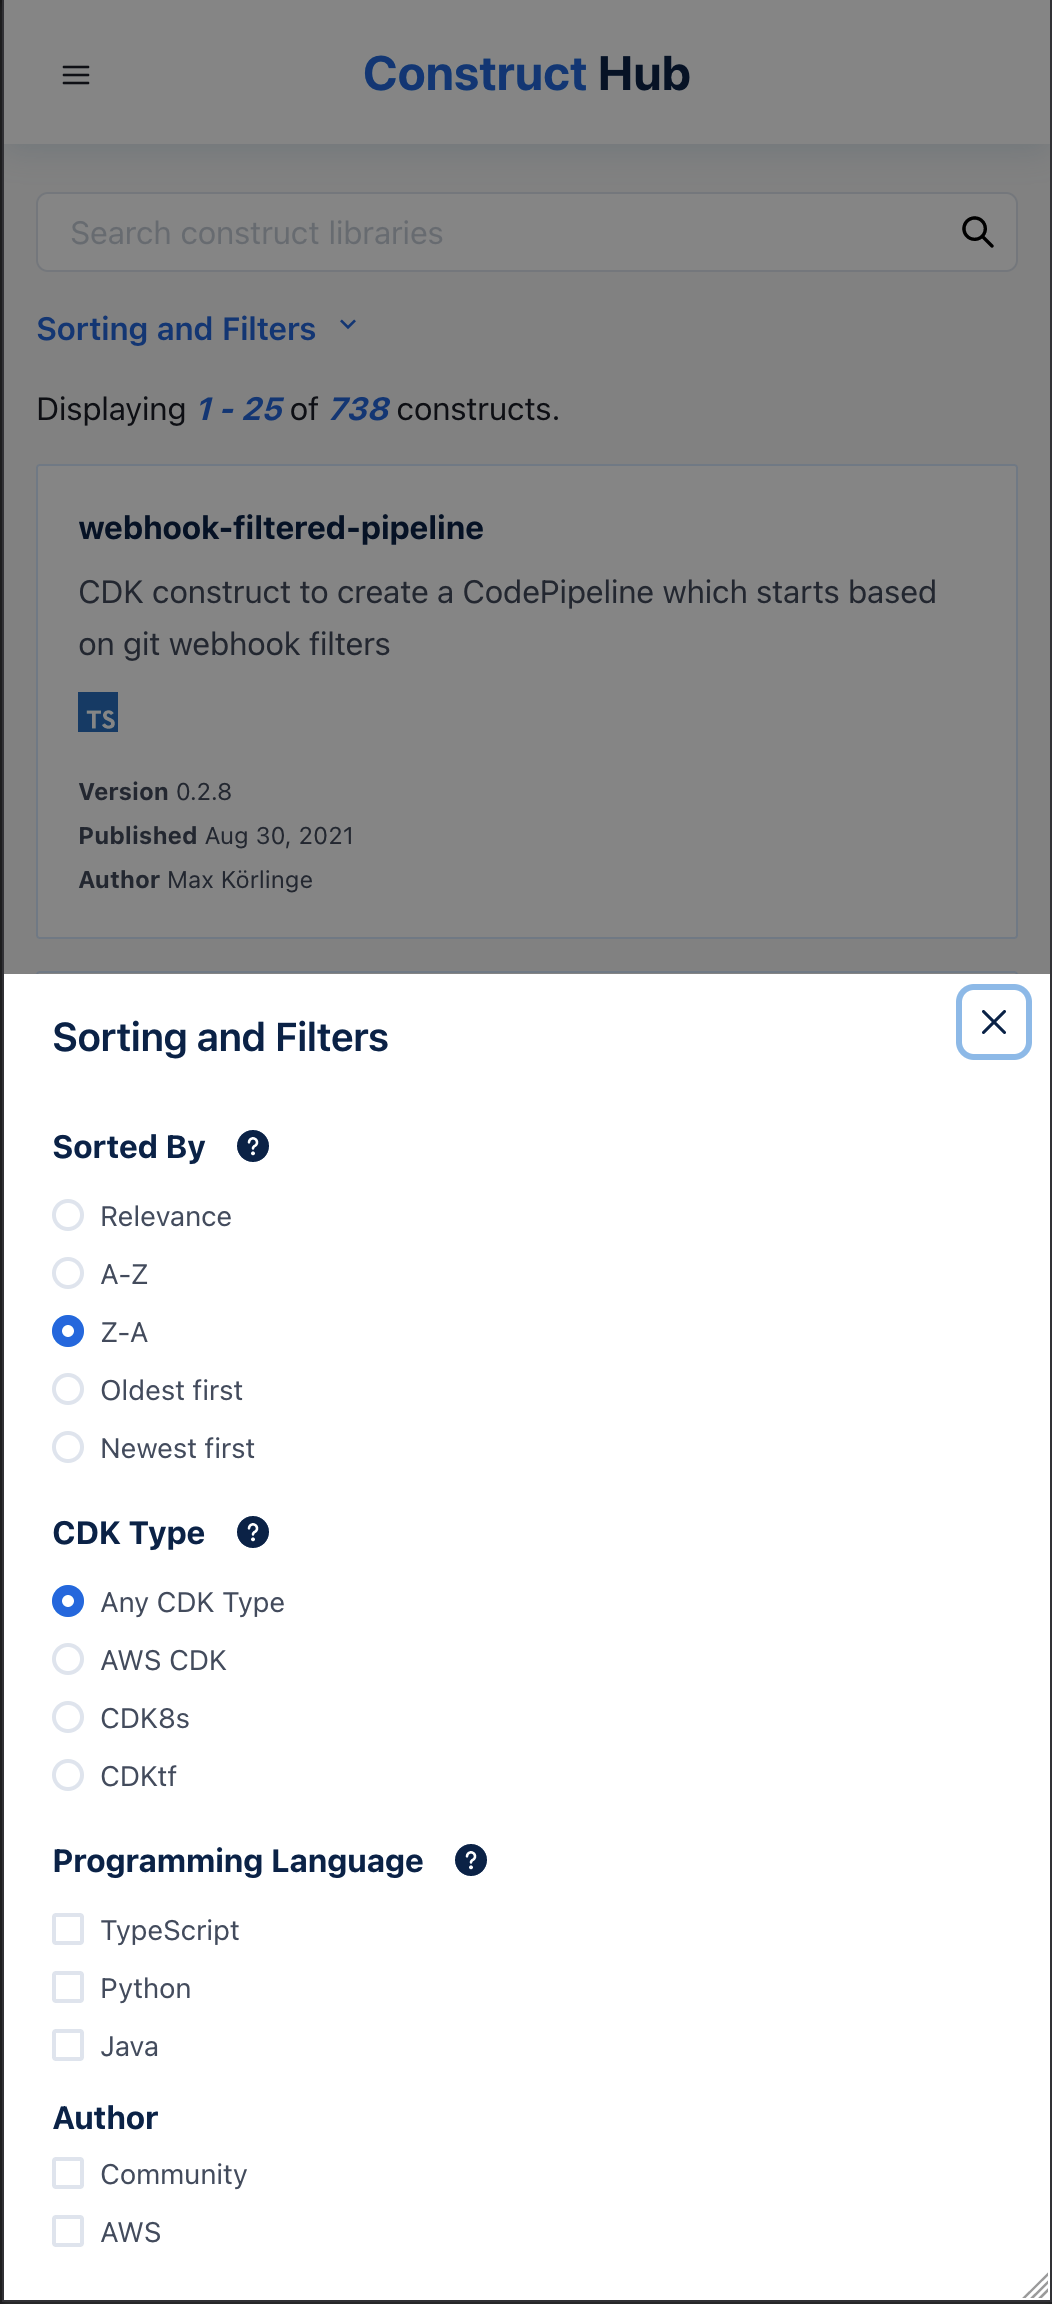Image resolution: width=1052 pixels, height=2304 pixels.
Task: Open the Sorted By help tooltip
Action: (x=253, y=1146)
